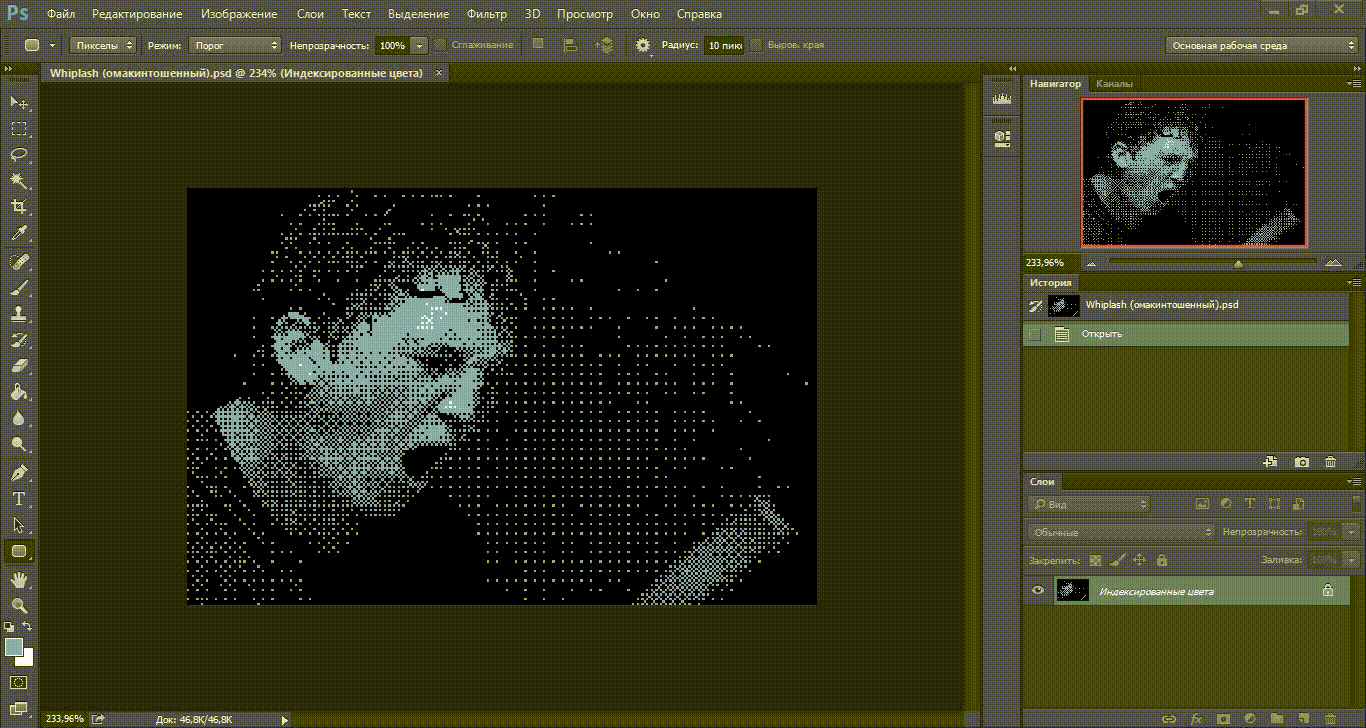Select the Blur tool
The width and height of the screenshot is (1366, 728).
tap(19, 418)
